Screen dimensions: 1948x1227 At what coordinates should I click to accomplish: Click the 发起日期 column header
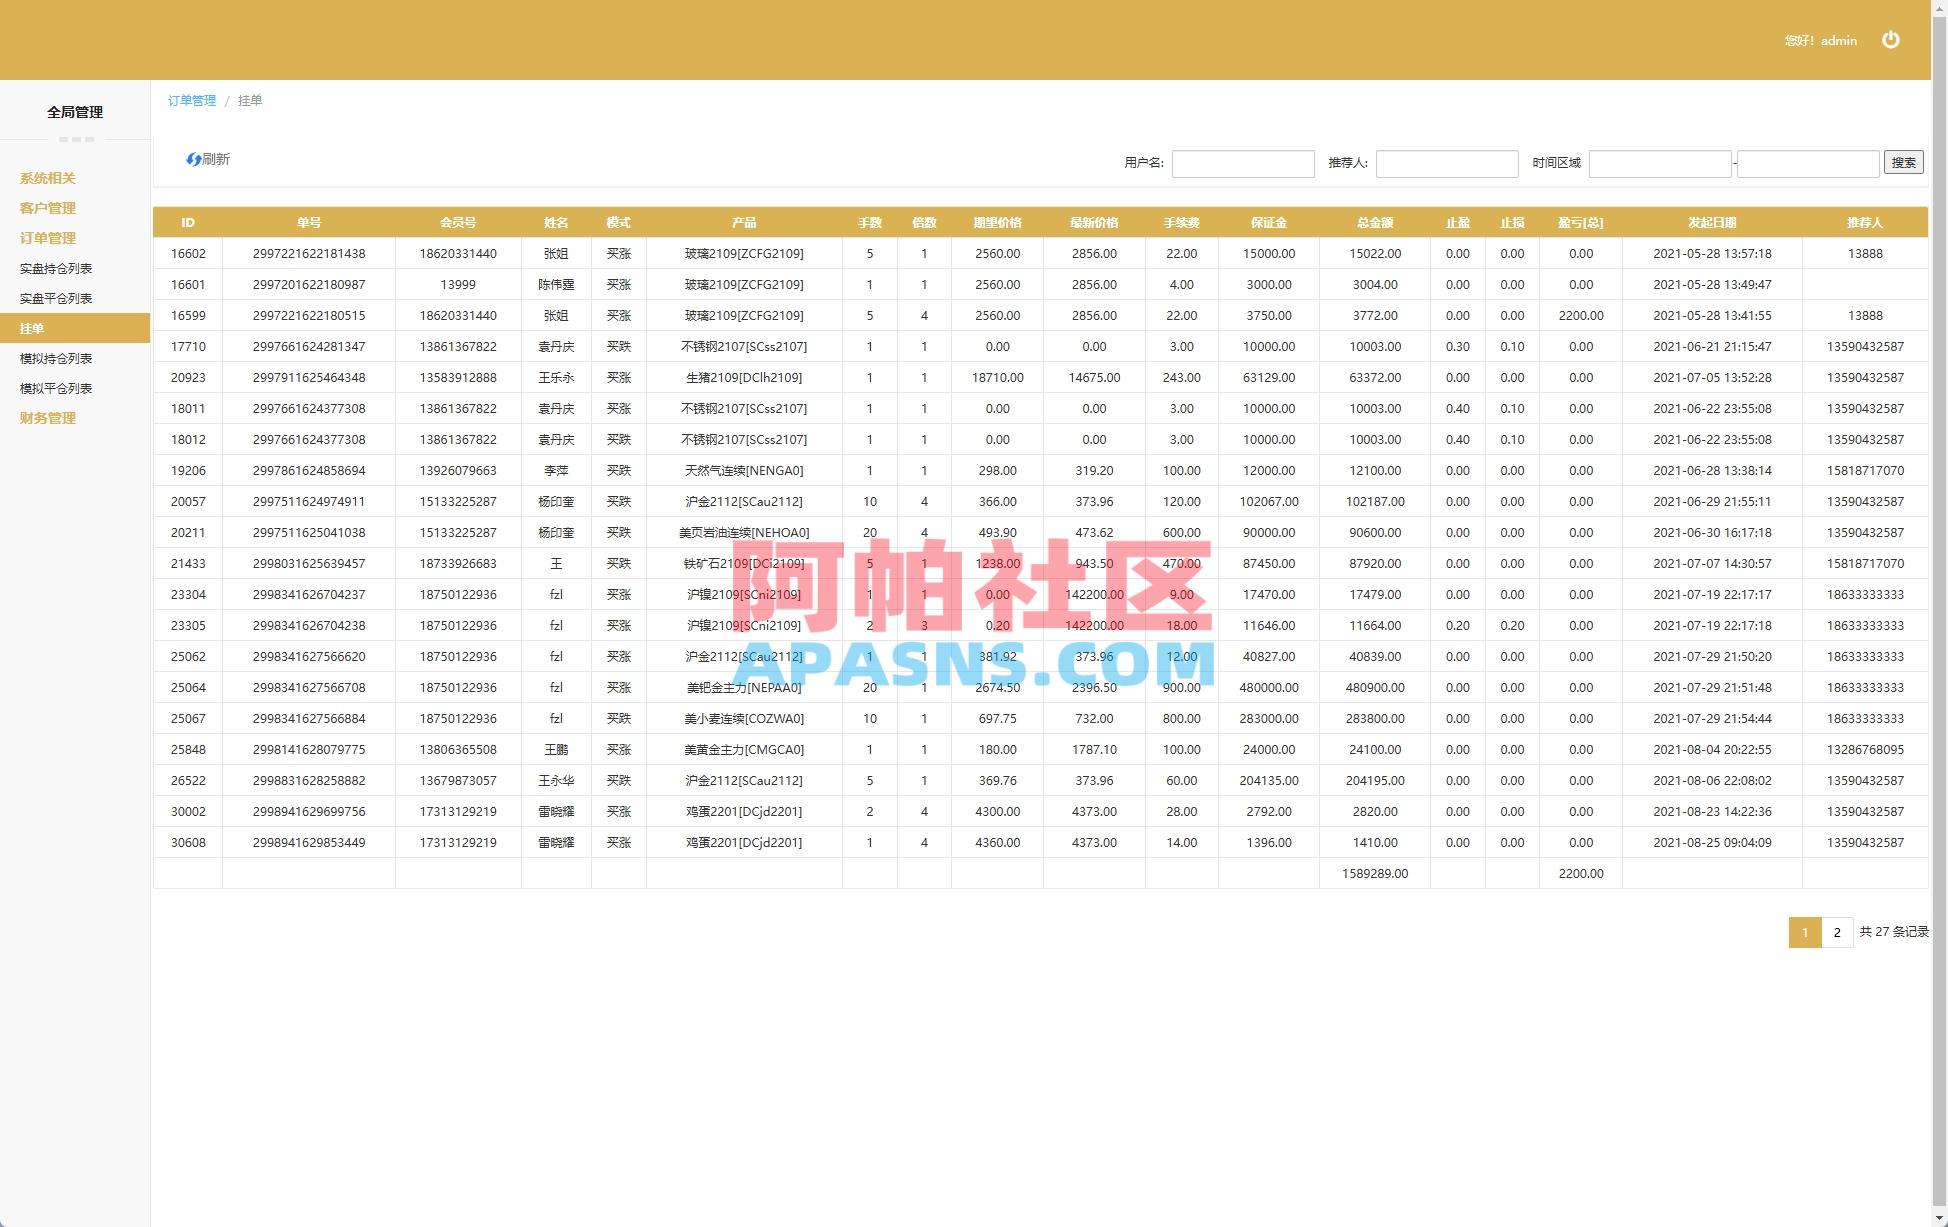[x=1712, y=223]
